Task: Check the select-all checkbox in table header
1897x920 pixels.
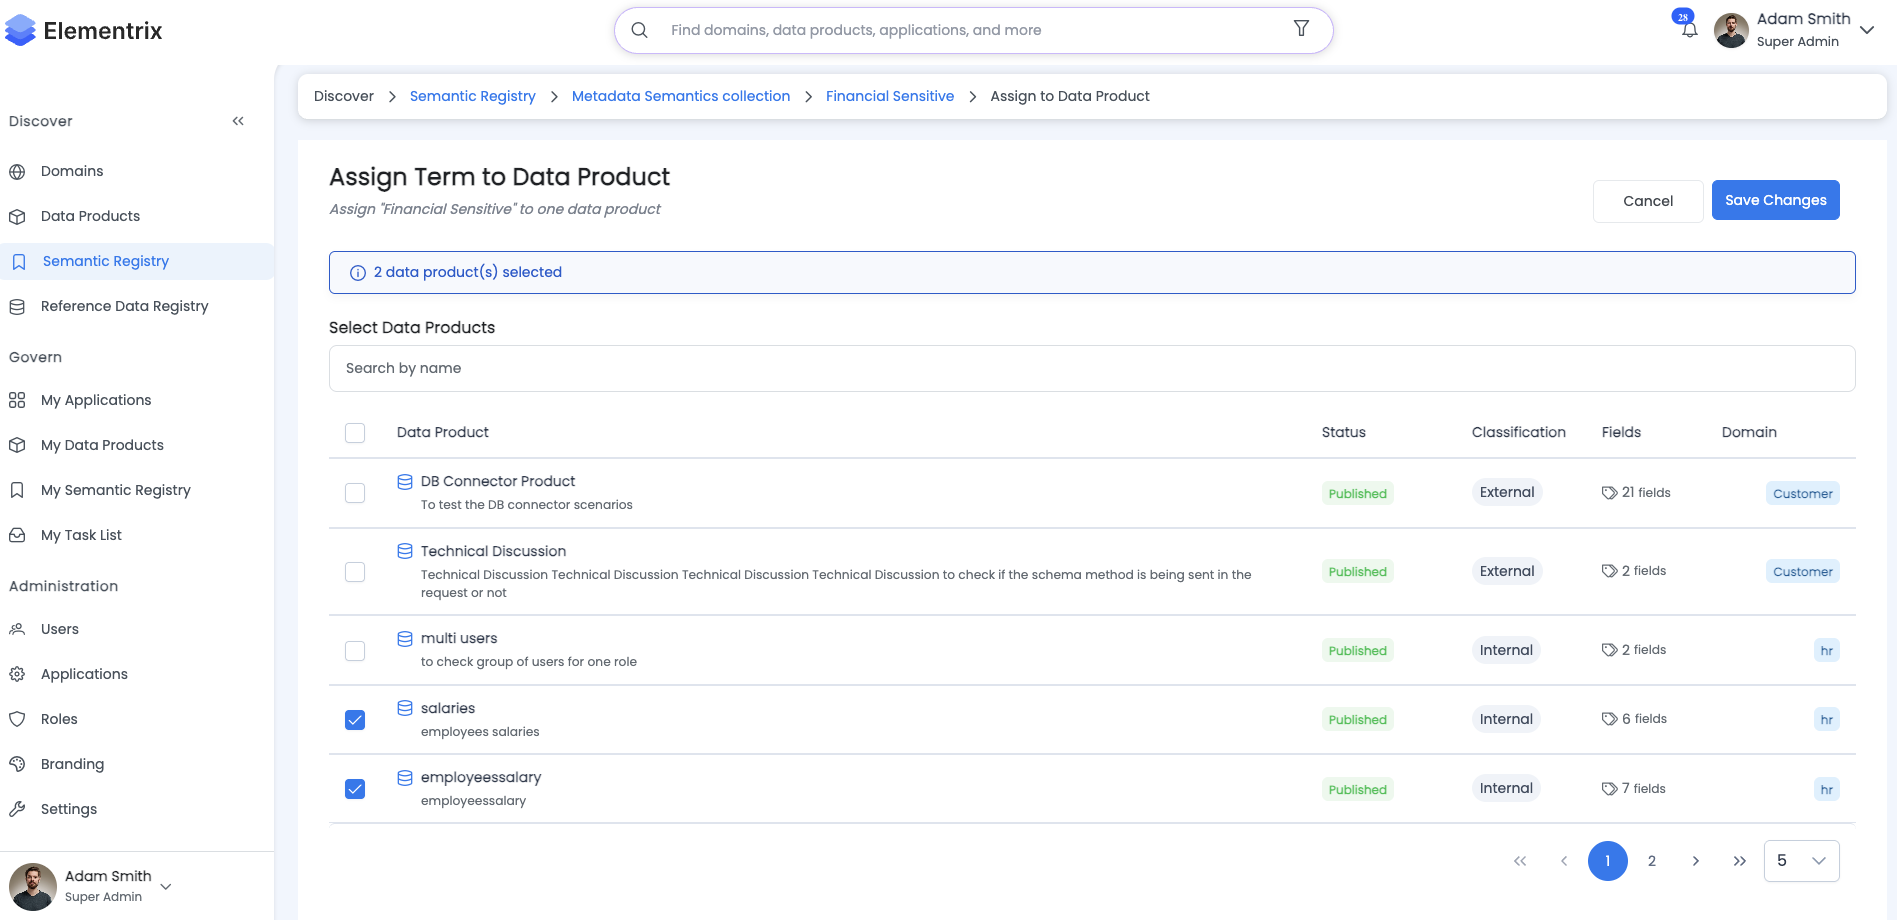Action: 355,433
